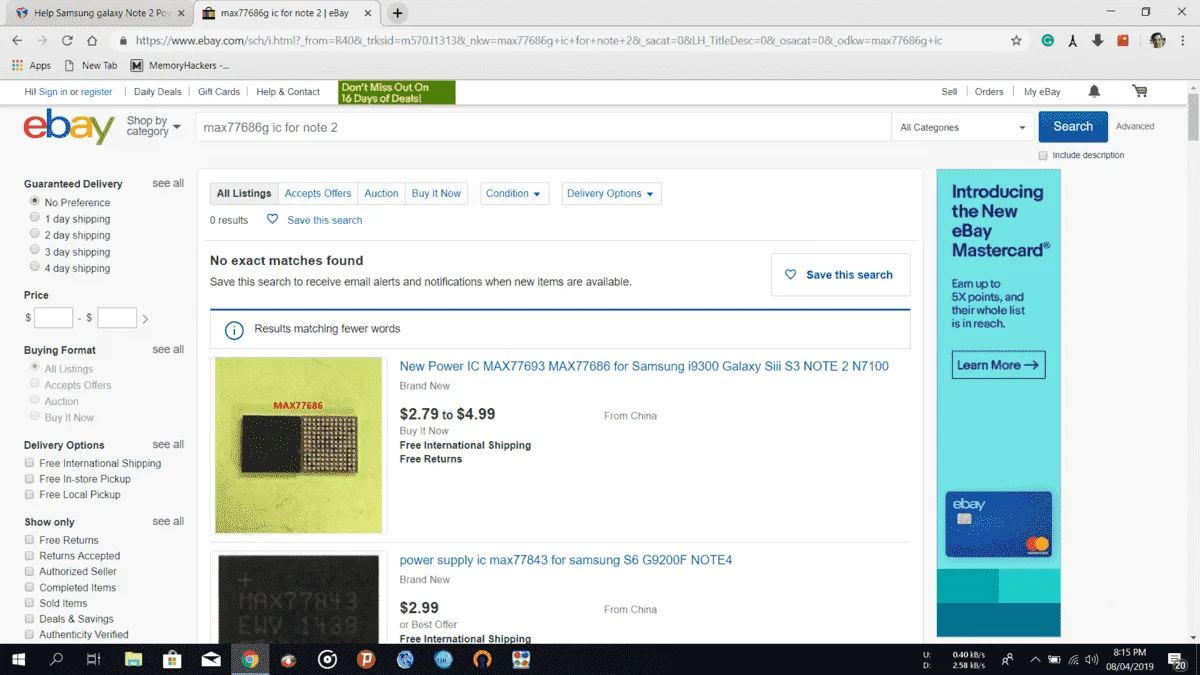
Task: Check Free Local Pickup filter
Action: [x=29, y=494]
